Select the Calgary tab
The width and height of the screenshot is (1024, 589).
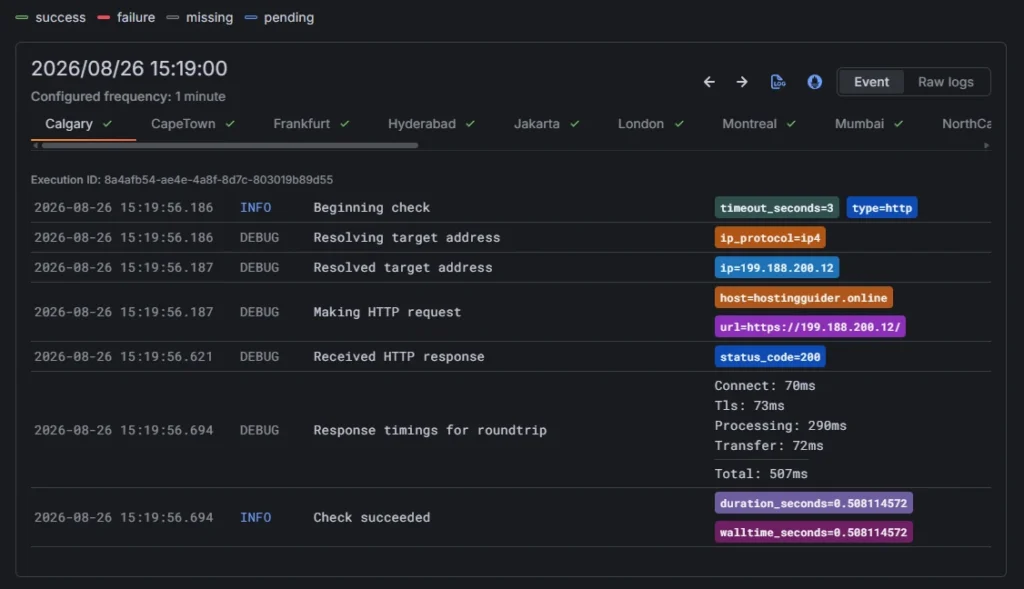point(78,123)
